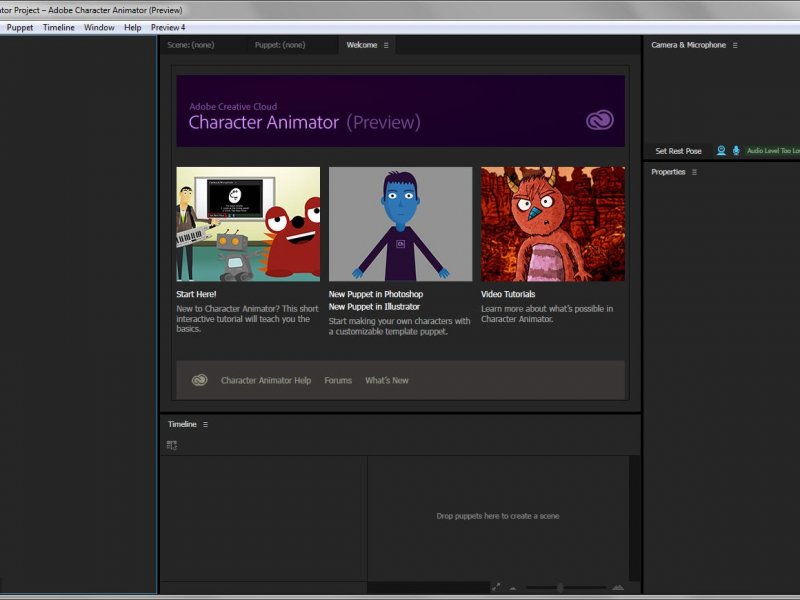
Task: Open the Forums link
Action: coord(338,380)
